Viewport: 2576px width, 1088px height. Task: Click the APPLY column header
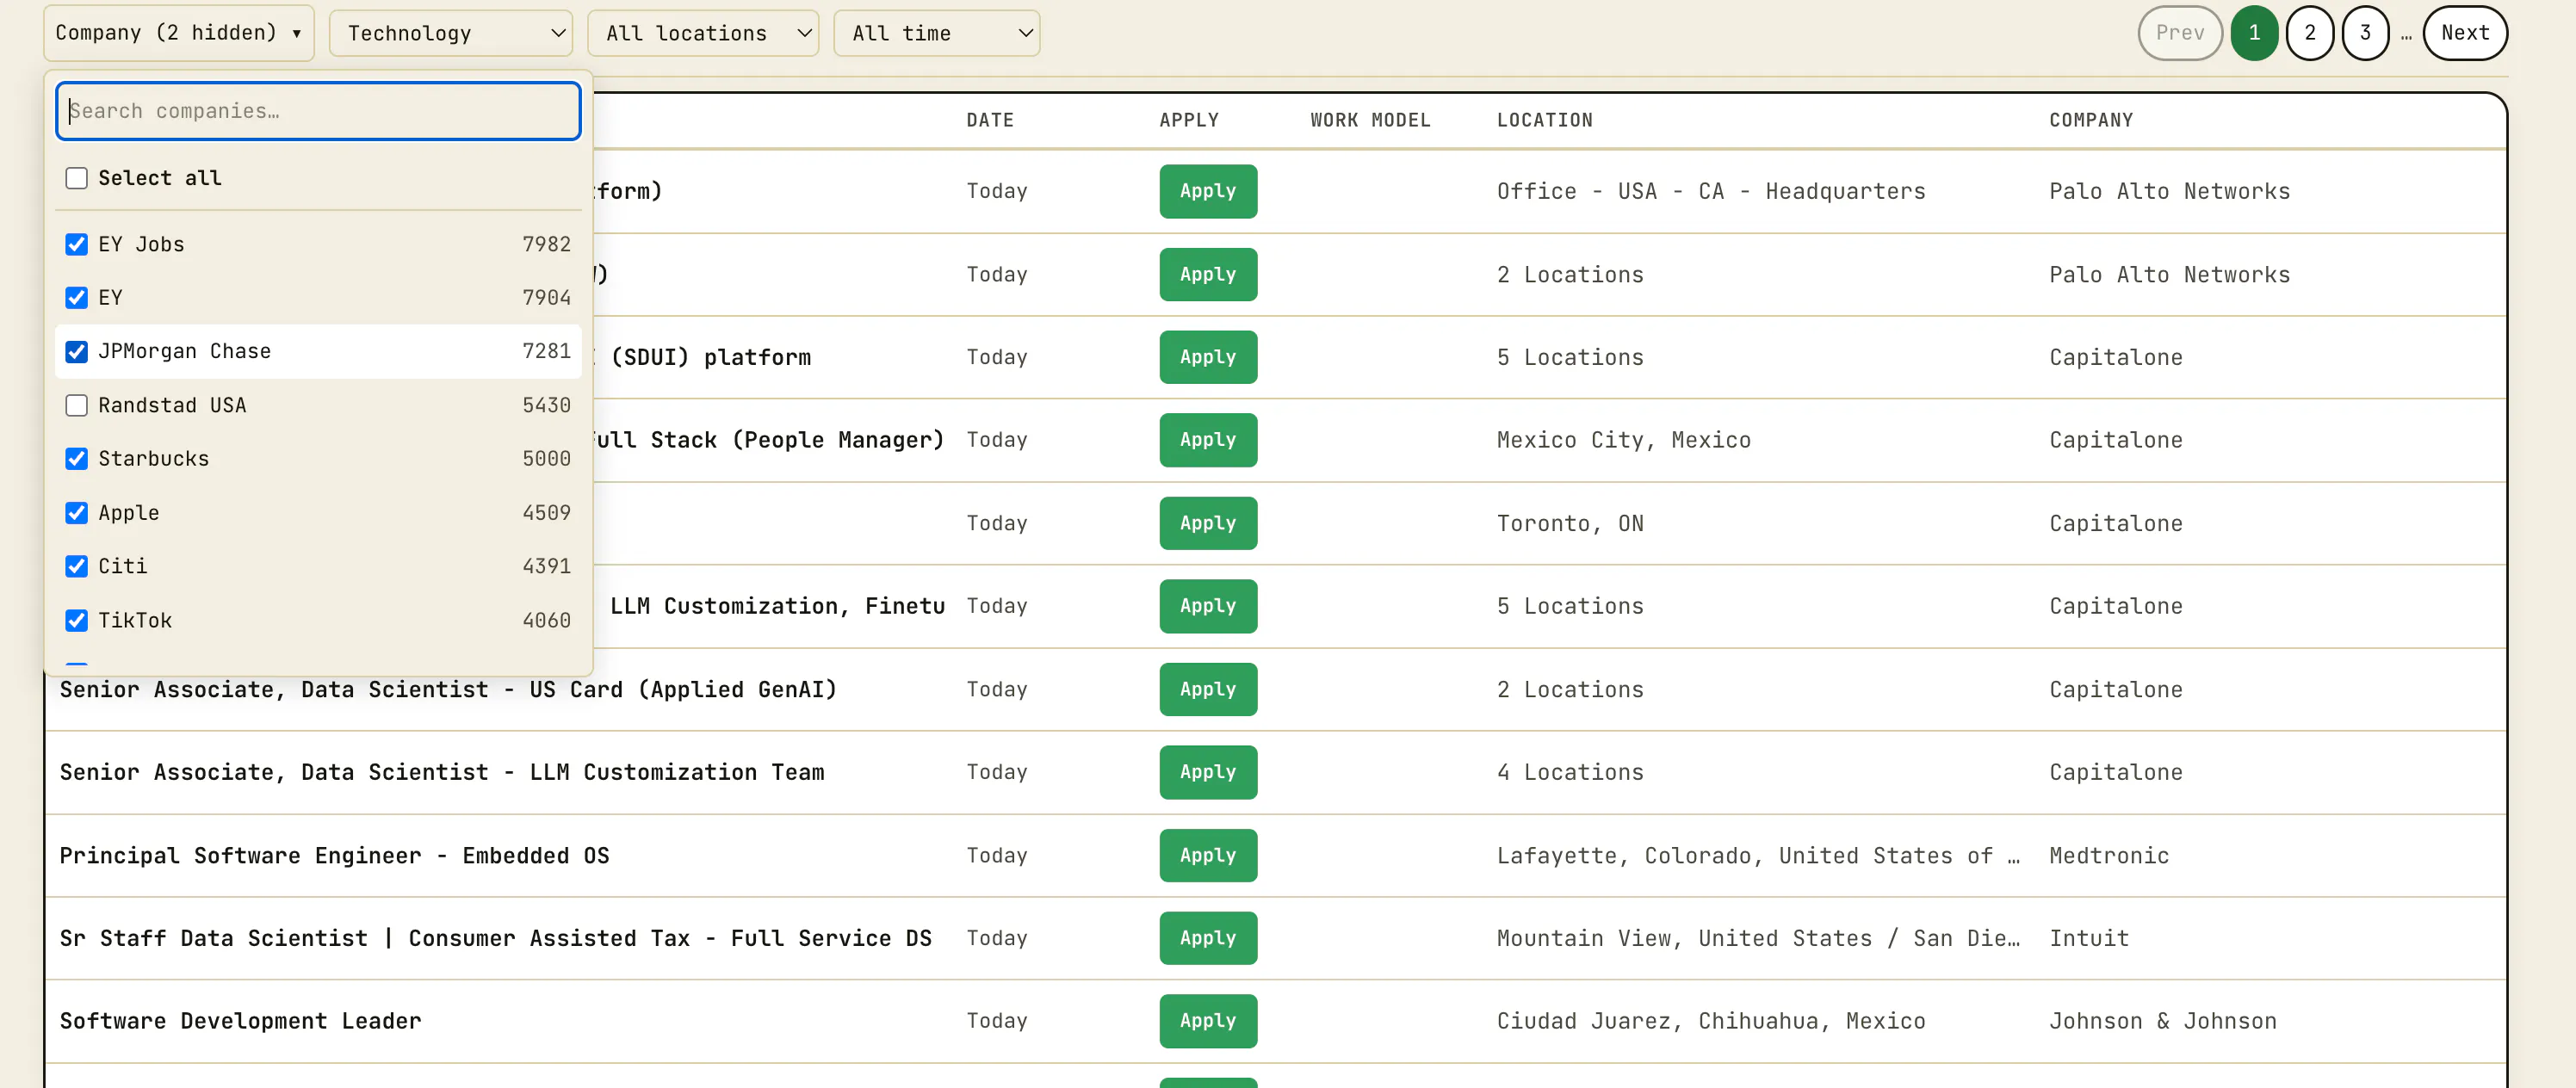click(x=1189, y=120)
